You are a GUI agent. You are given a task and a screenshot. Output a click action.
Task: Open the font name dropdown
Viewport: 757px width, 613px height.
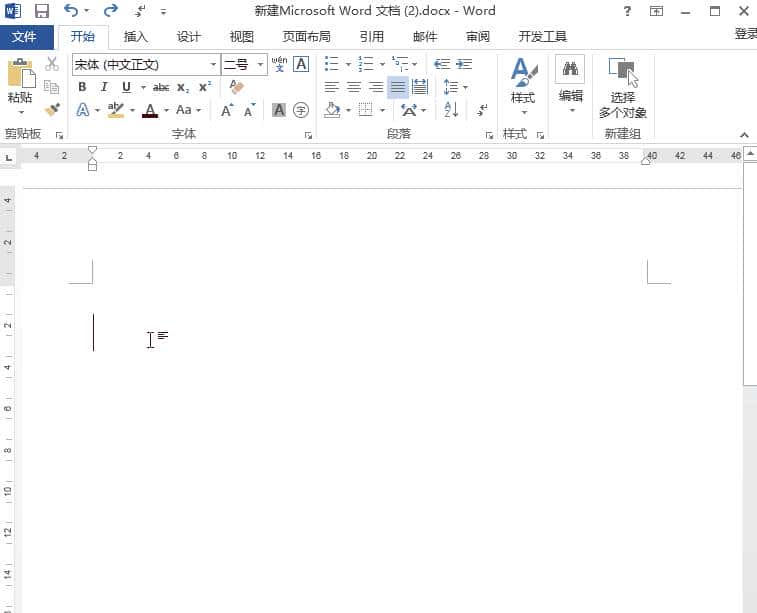click(213, 64)
